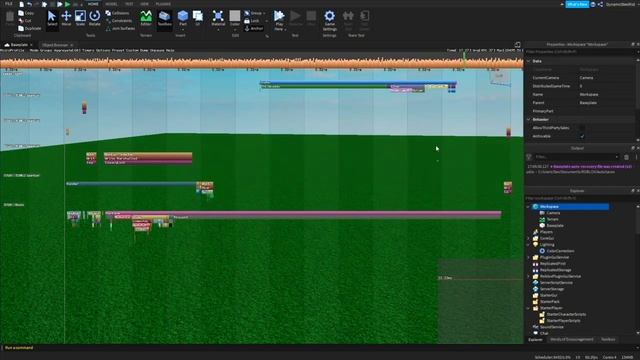Toggle Join Surfaces option
Screen dimensions: 640x360
120,28
